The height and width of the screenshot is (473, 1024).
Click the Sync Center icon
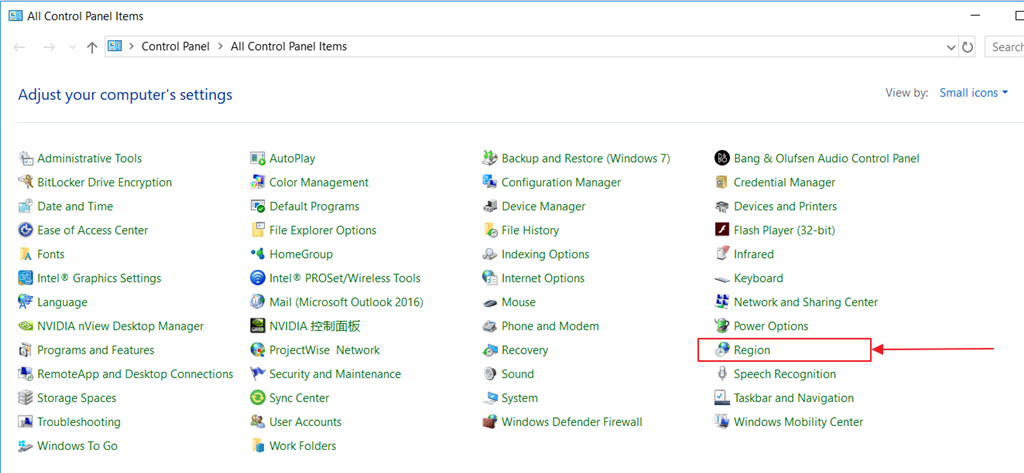click(258, 398)
